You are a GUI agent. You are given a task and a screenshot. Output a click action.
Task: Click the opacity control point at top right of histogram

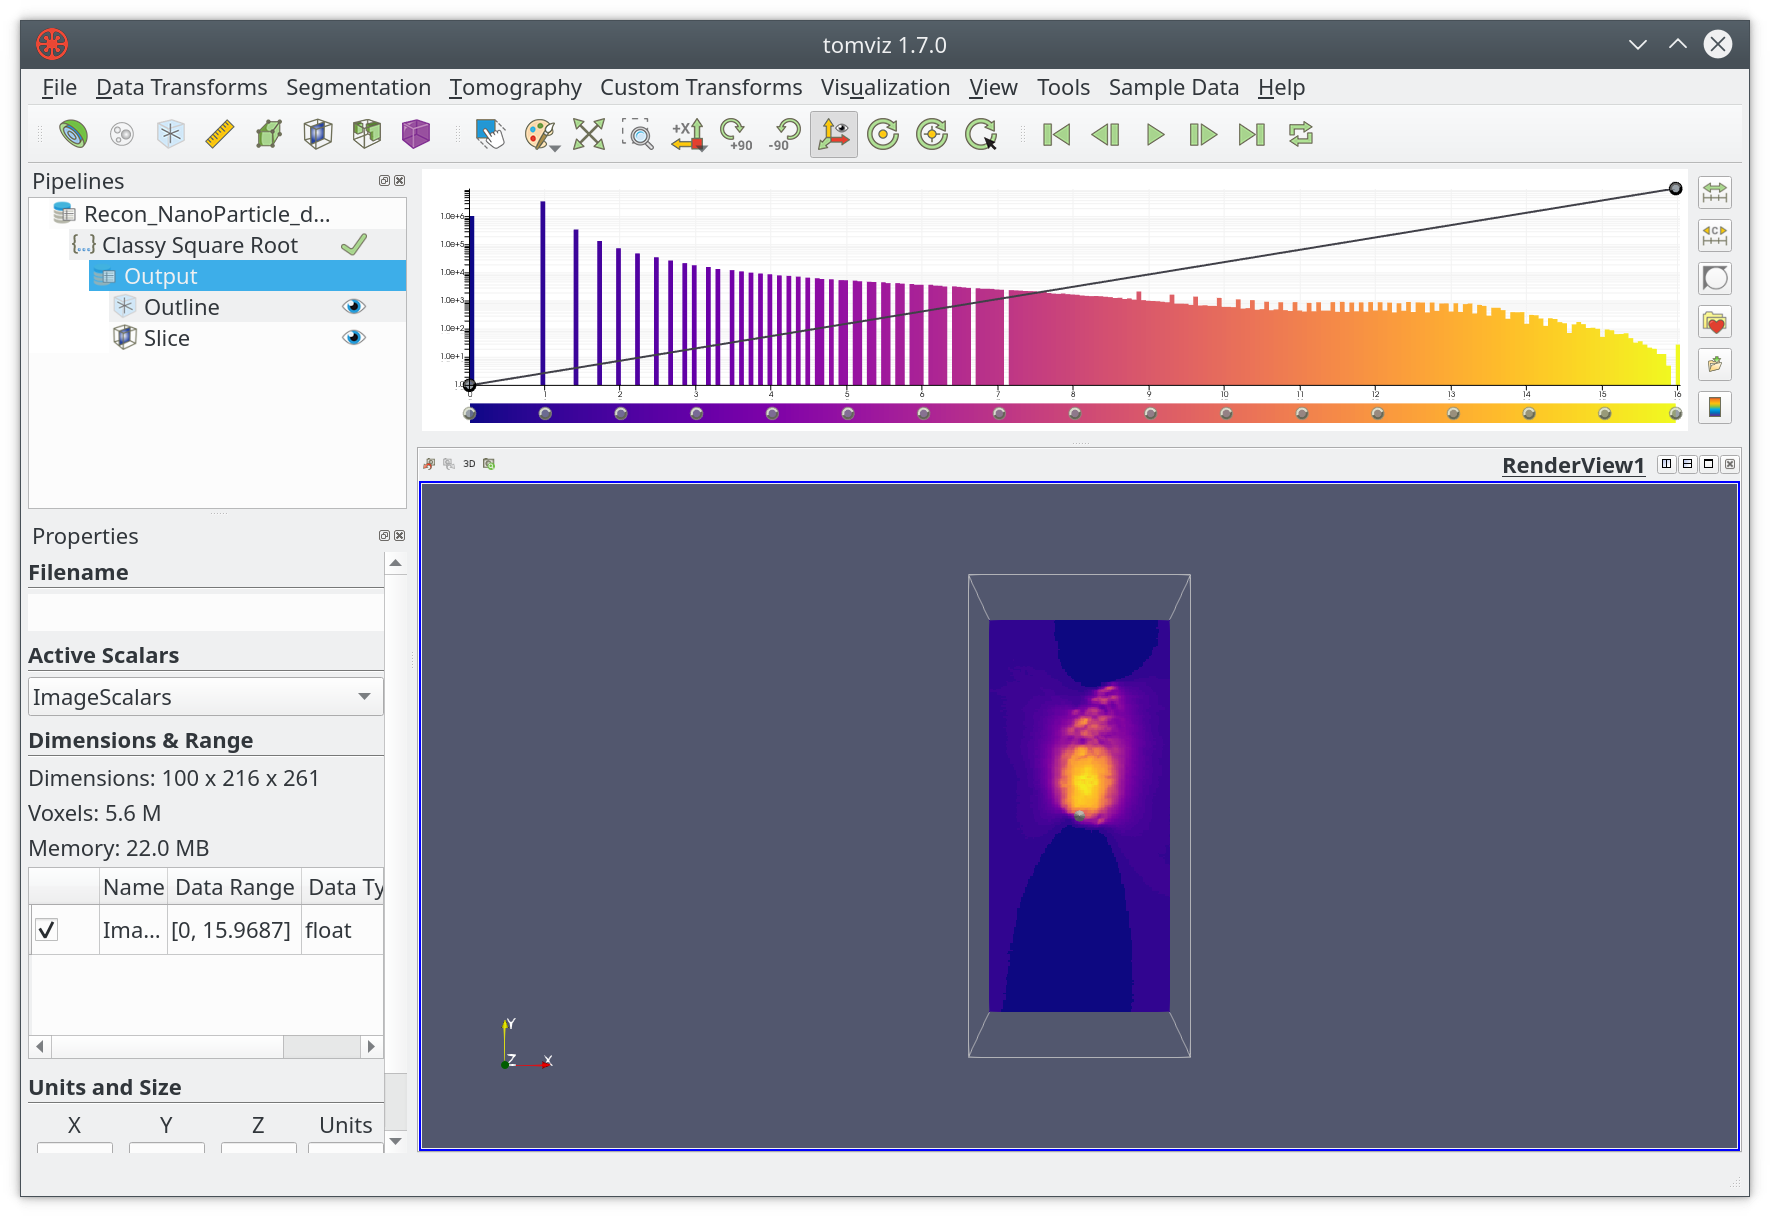tap(1675, 189)
